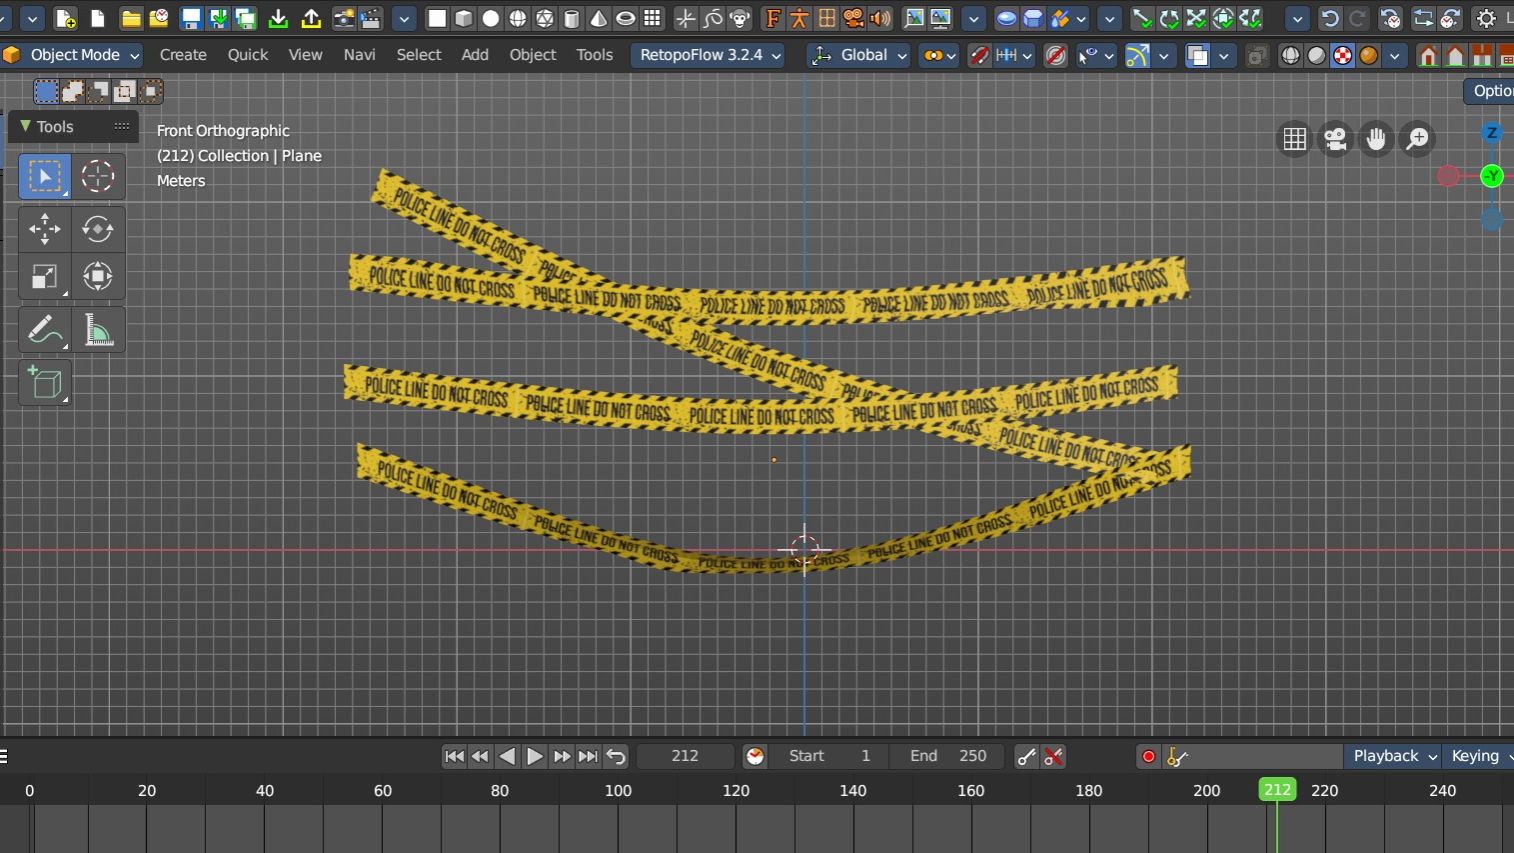Enable auto keying record button
The width and height of the screenshot is (1514, 853).
tap(1148, 757)
